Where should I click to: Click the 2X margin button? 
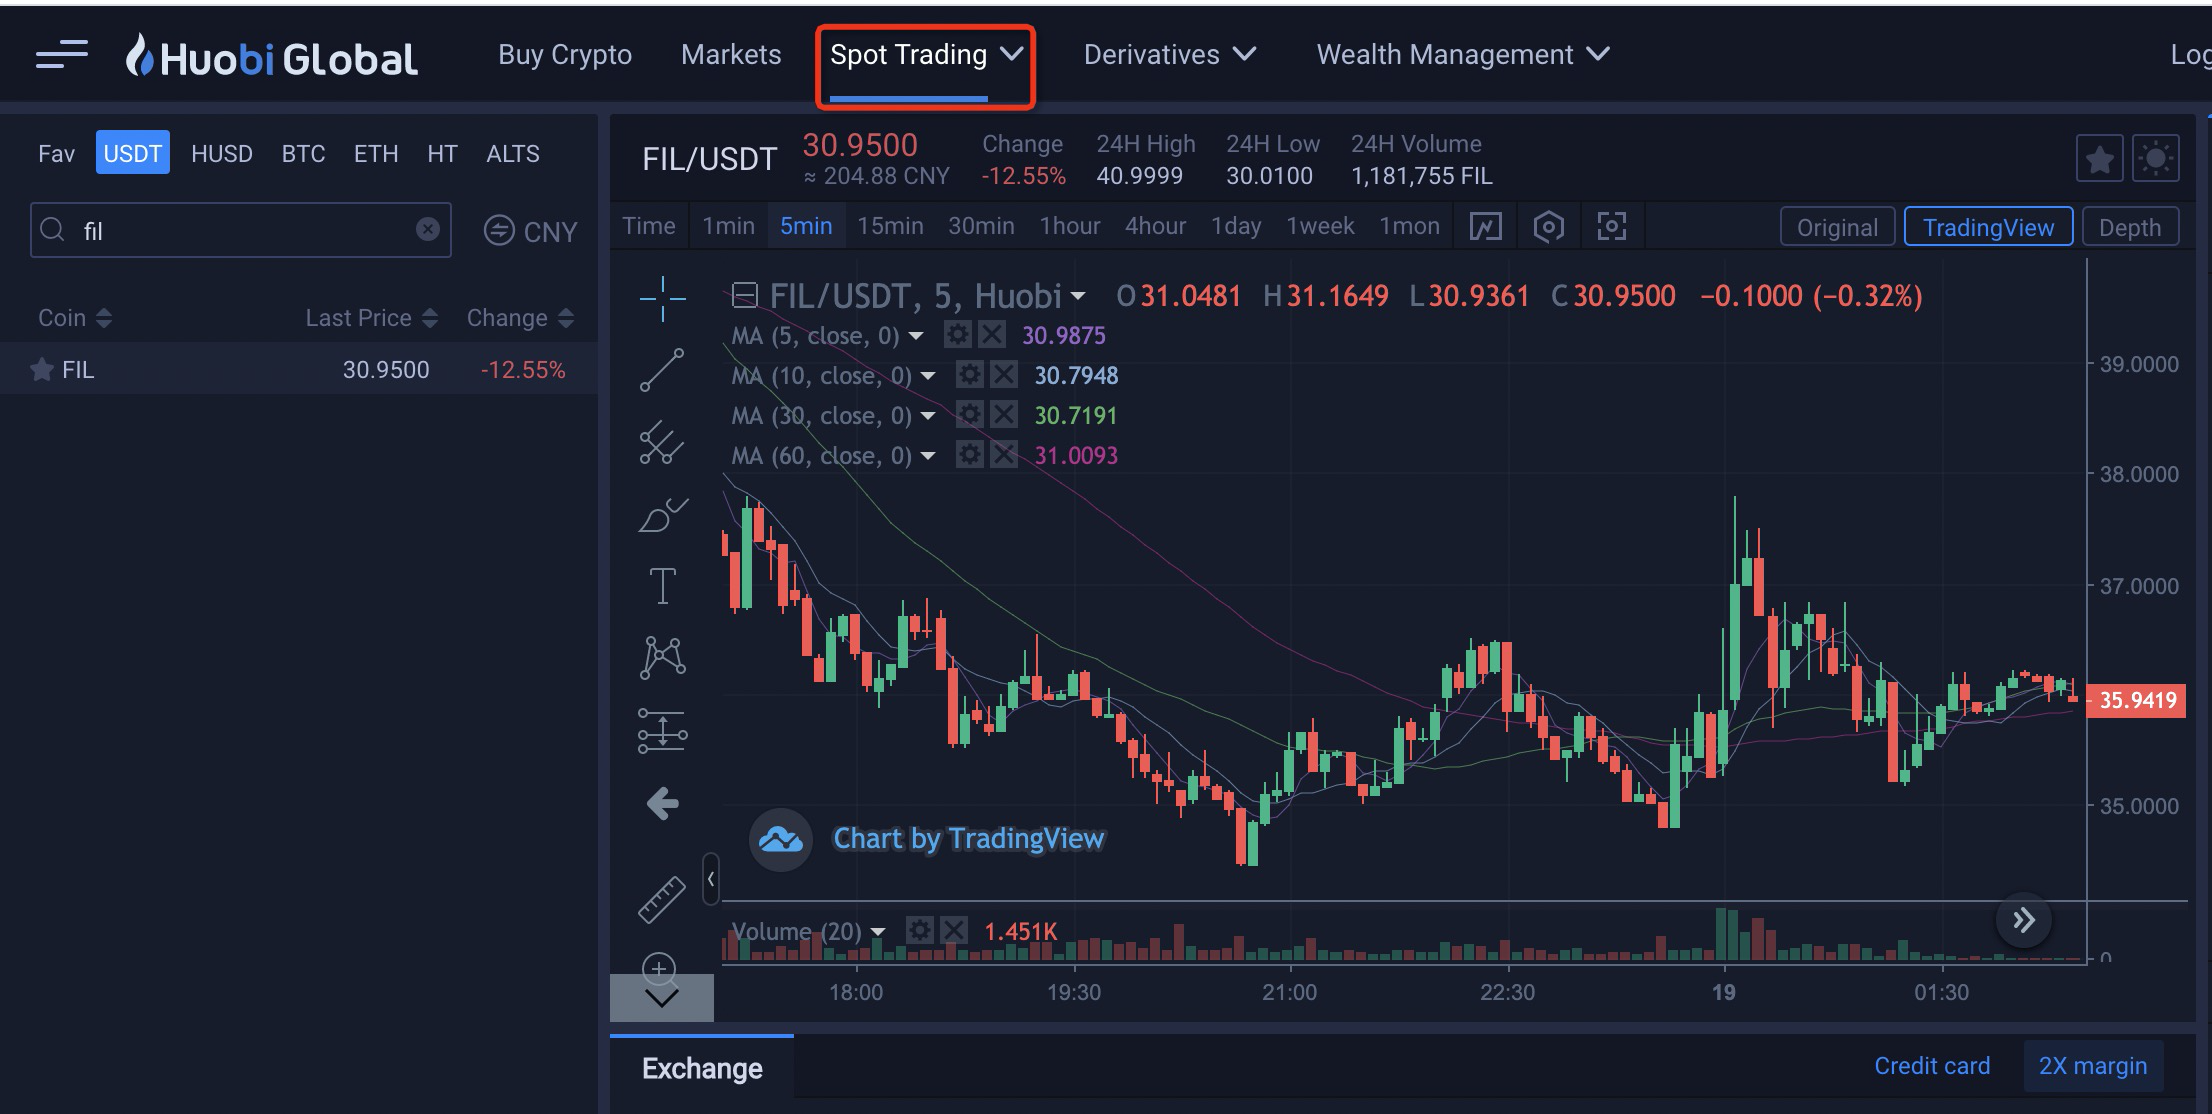point(2093,1066)
